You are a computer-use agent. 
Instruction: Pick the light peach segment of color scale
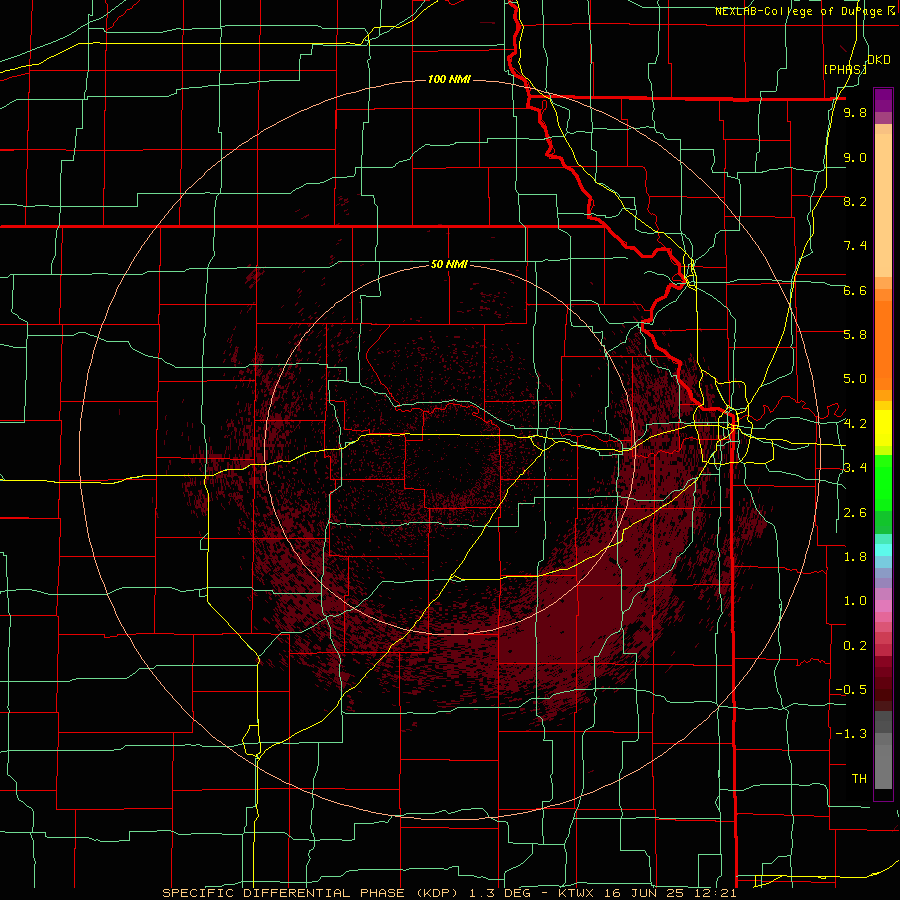tap(883, 207)
